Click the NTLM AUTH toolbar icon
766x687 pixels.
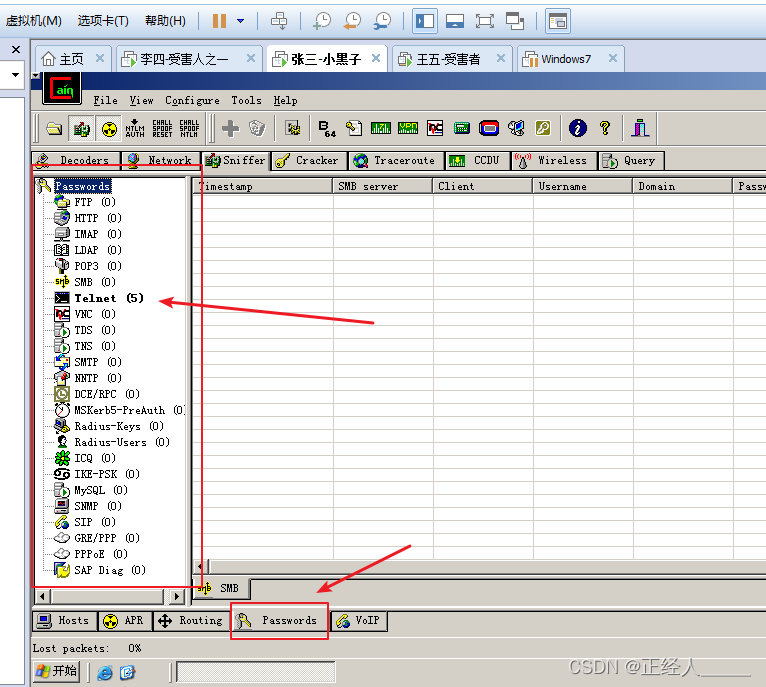135,129
